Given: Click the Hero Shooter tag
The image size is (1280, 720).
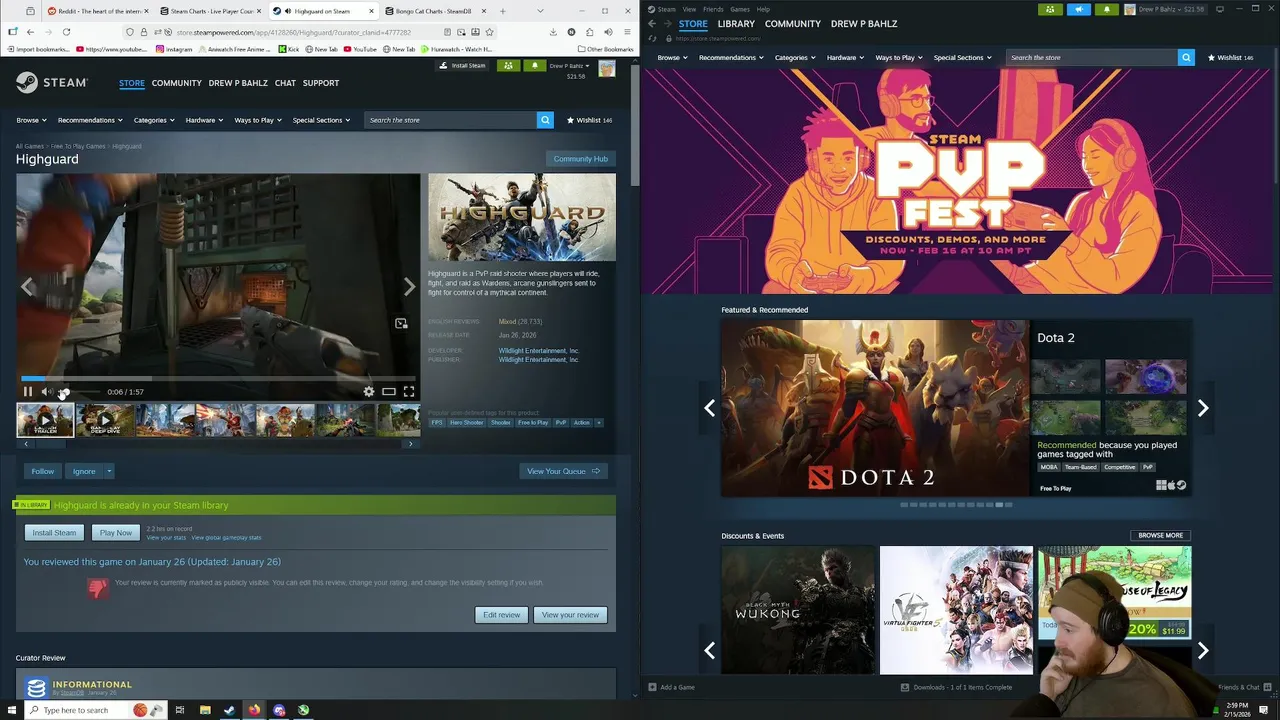Looking at the screenshot, I should click(466, 423).
